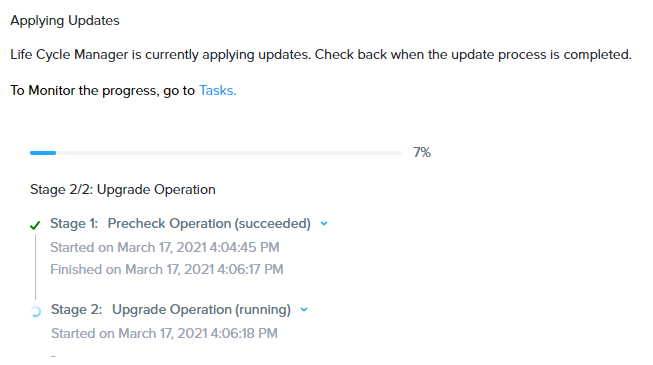
Task: Click the blue filled progress bar segment
Action: point(43,153)
